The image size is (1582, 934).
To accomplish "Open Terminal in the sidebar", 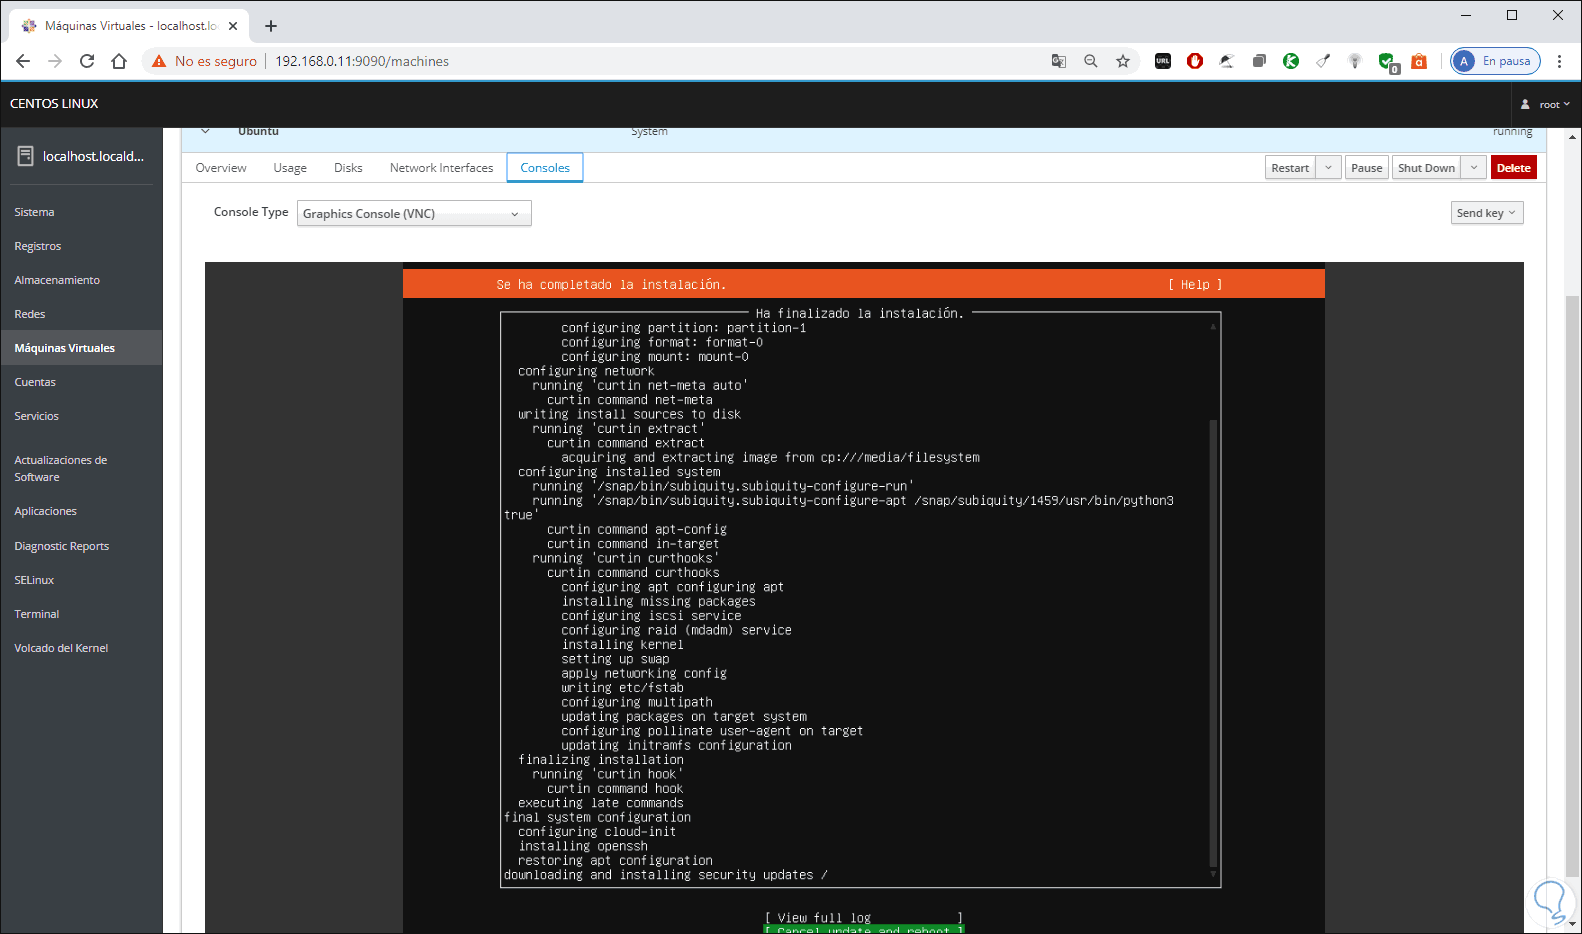I will pos(37,614).
